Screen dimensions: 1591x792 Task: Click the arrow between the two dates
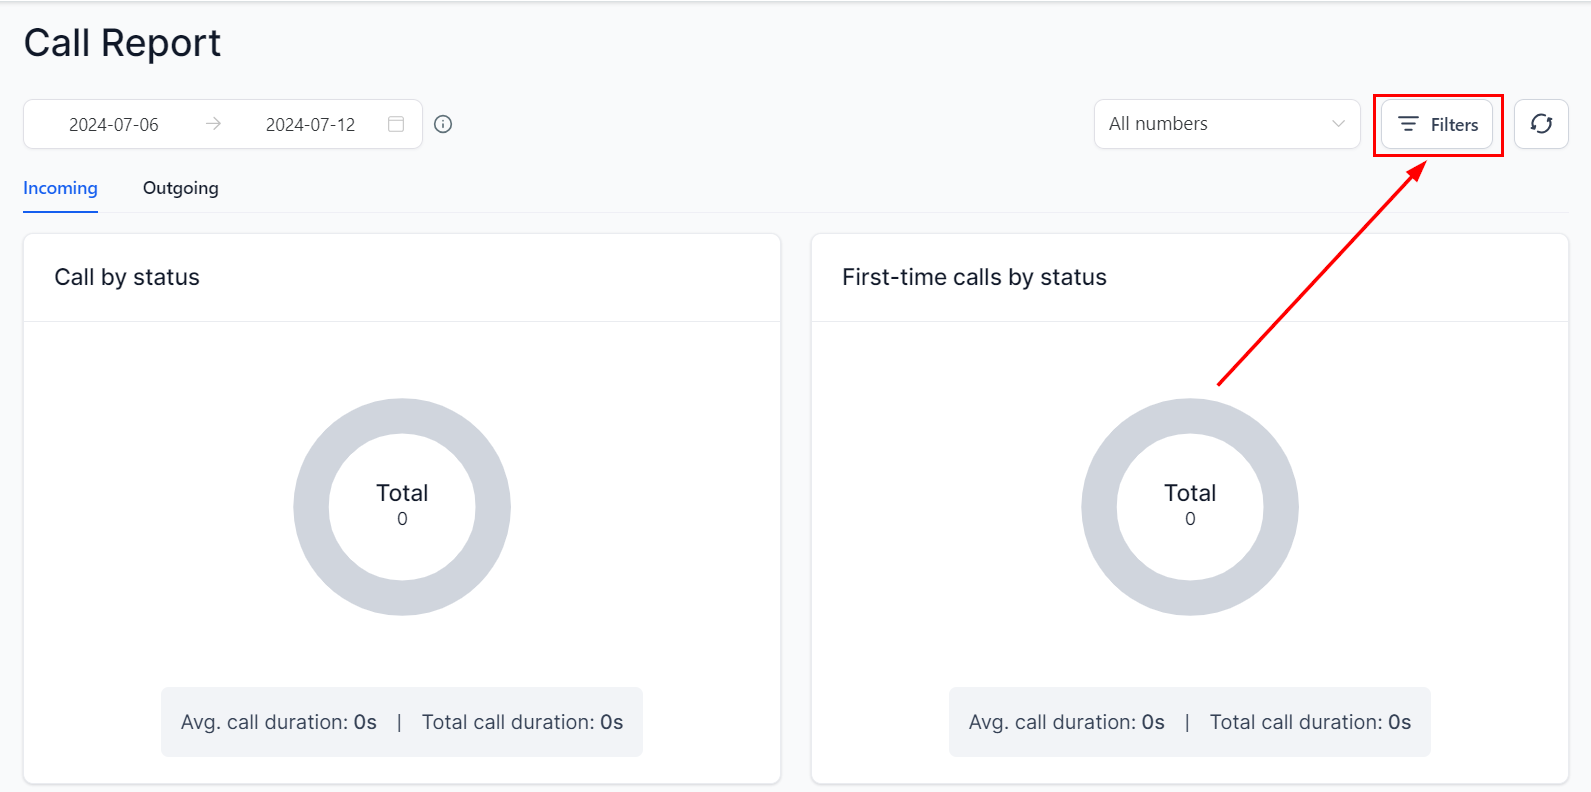pyautogui.click(x=213, y=124)
